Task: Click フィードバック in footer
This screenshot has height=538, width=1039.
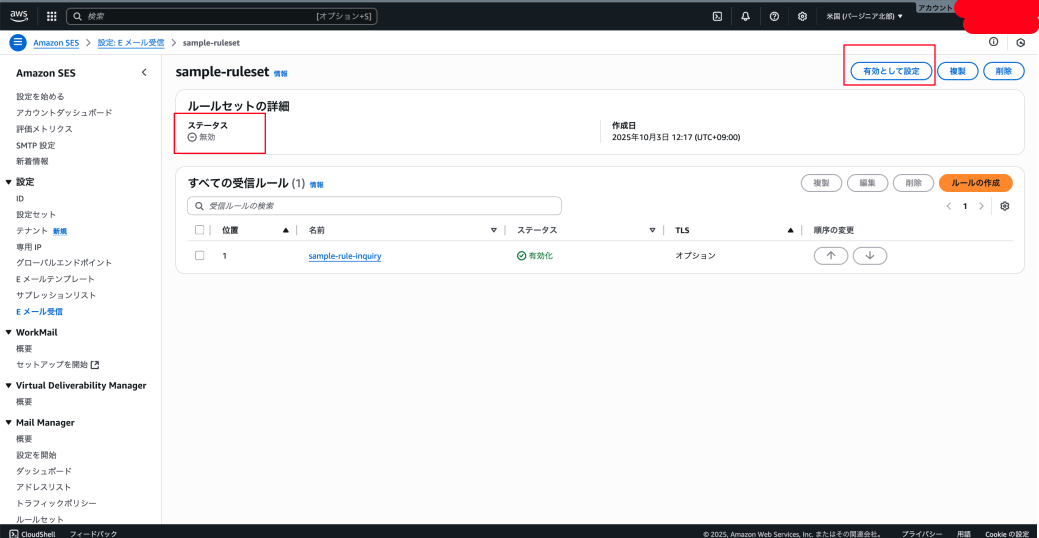Action: click(x=93, y=533)
